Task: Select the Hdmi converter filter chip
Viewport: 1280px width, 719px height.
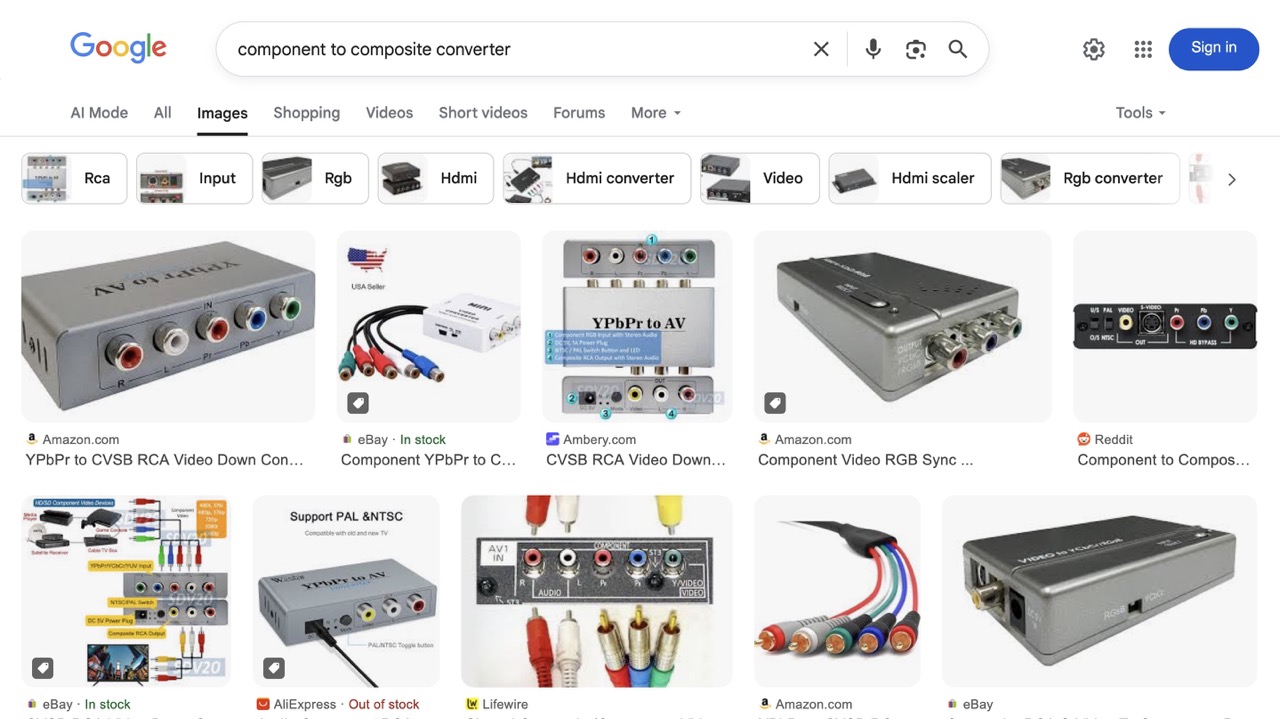Action: (597, 178)
